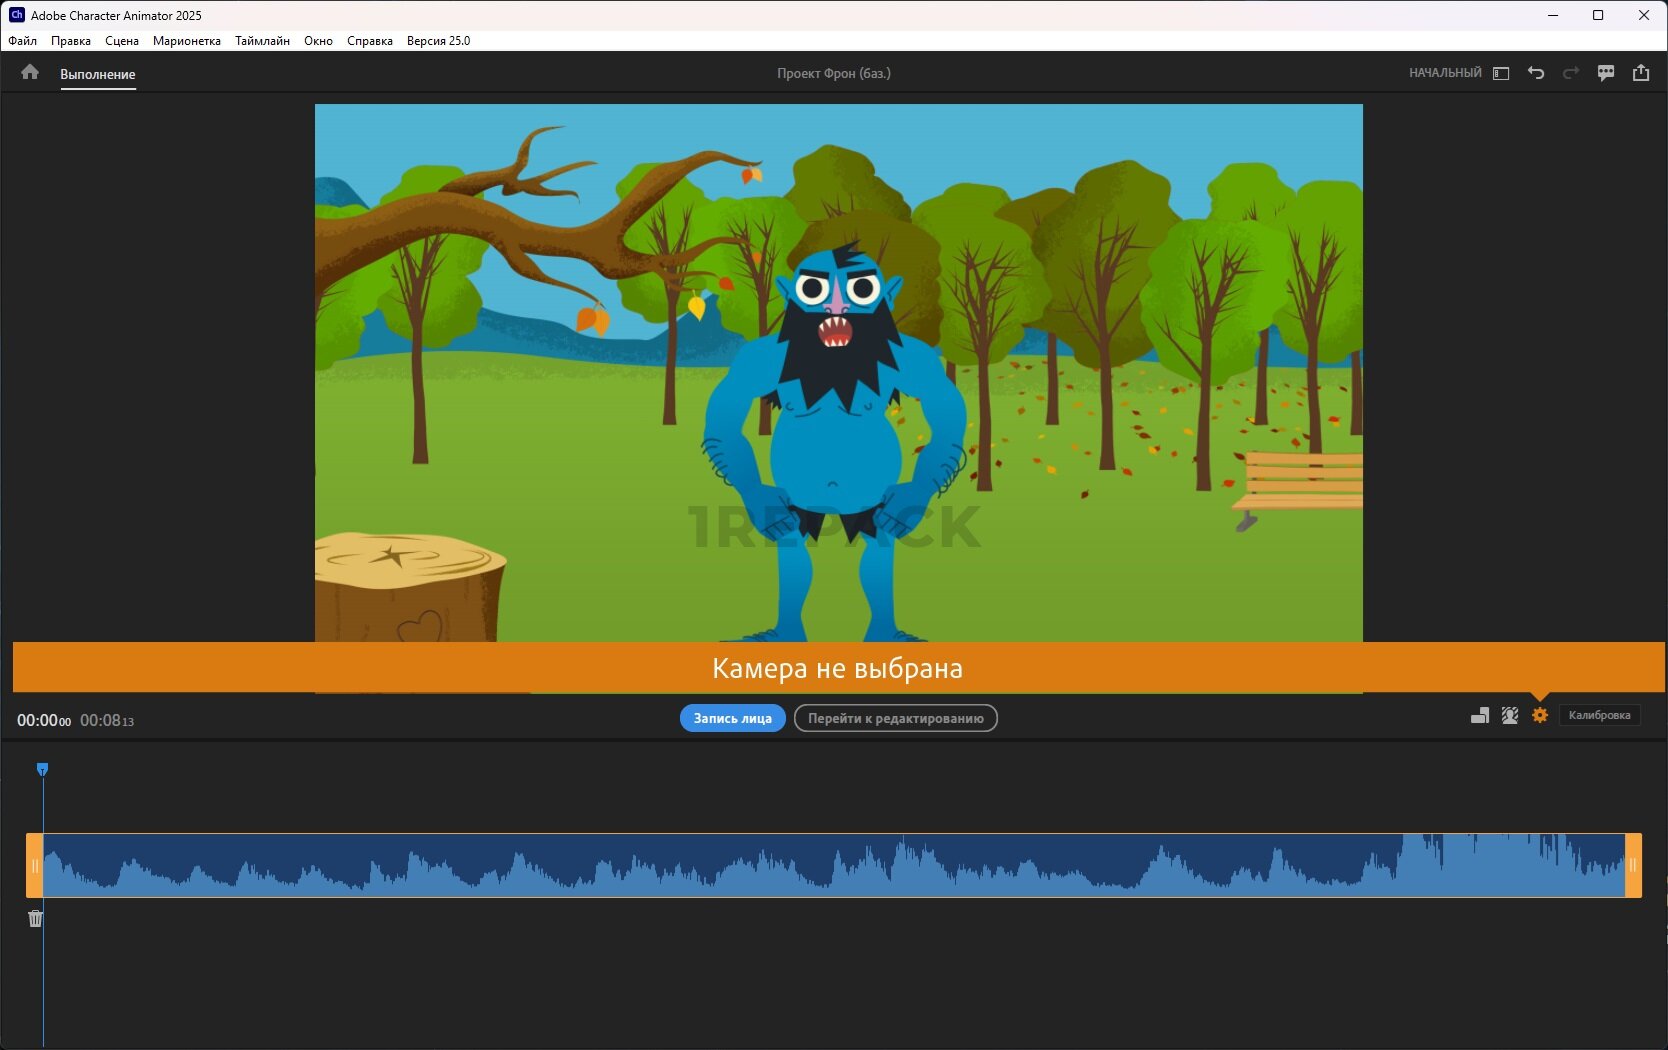The image size is (1668, 1050).
Task: Open the Файл menu
Action: tap(22, 41)
